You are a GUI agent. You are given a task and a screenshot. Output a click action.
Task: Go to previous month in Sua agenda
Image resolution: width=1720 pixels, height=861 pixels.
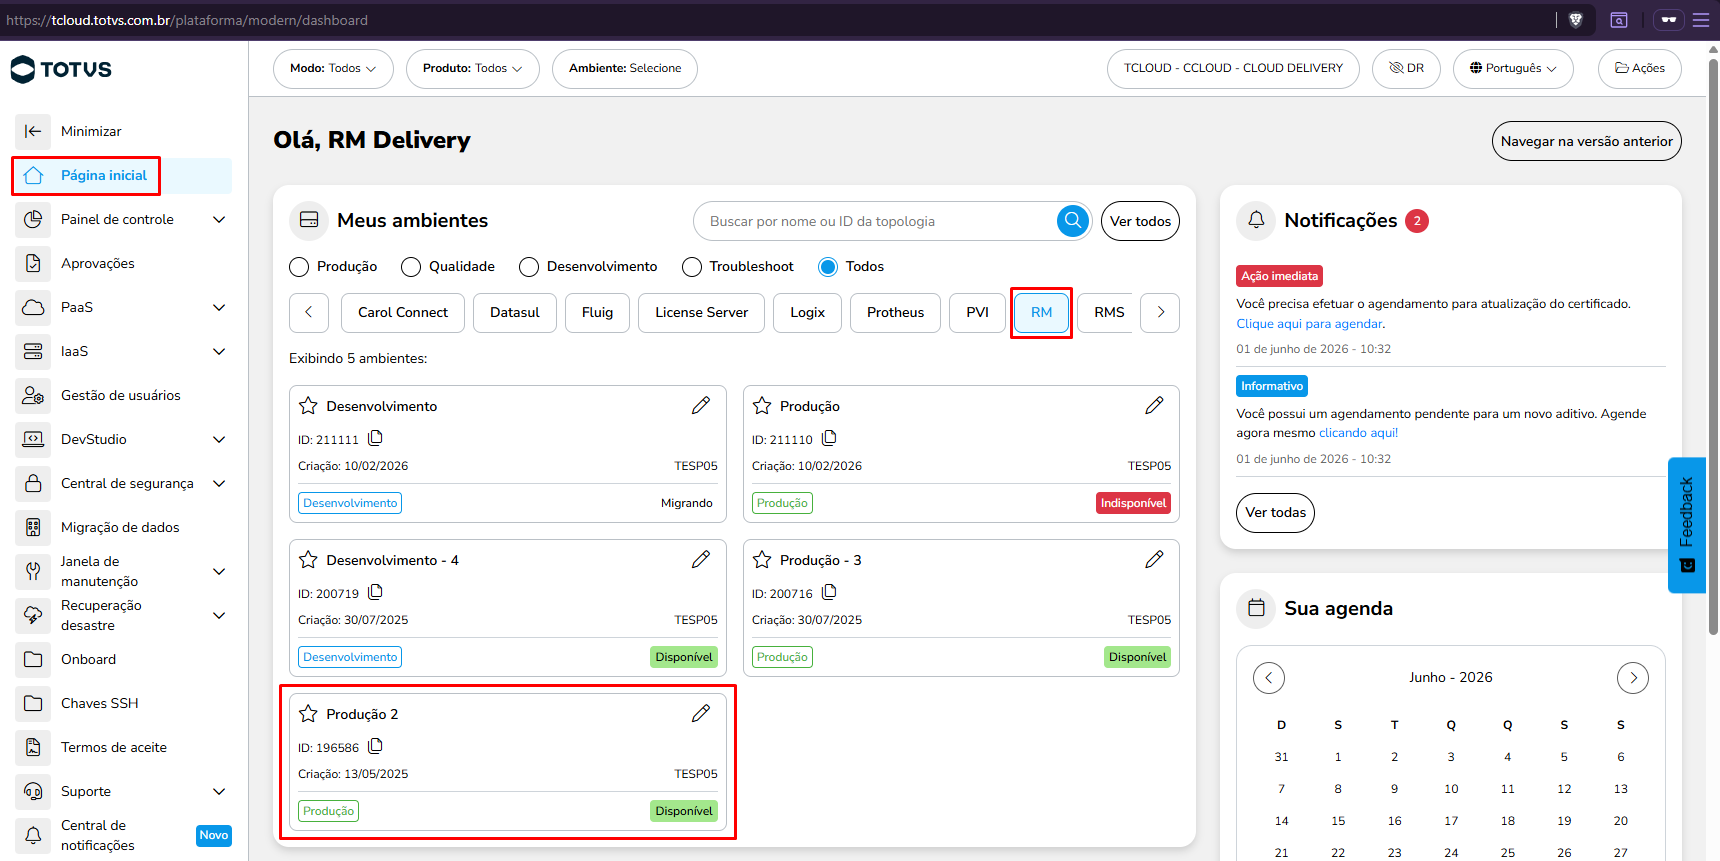1269,678
